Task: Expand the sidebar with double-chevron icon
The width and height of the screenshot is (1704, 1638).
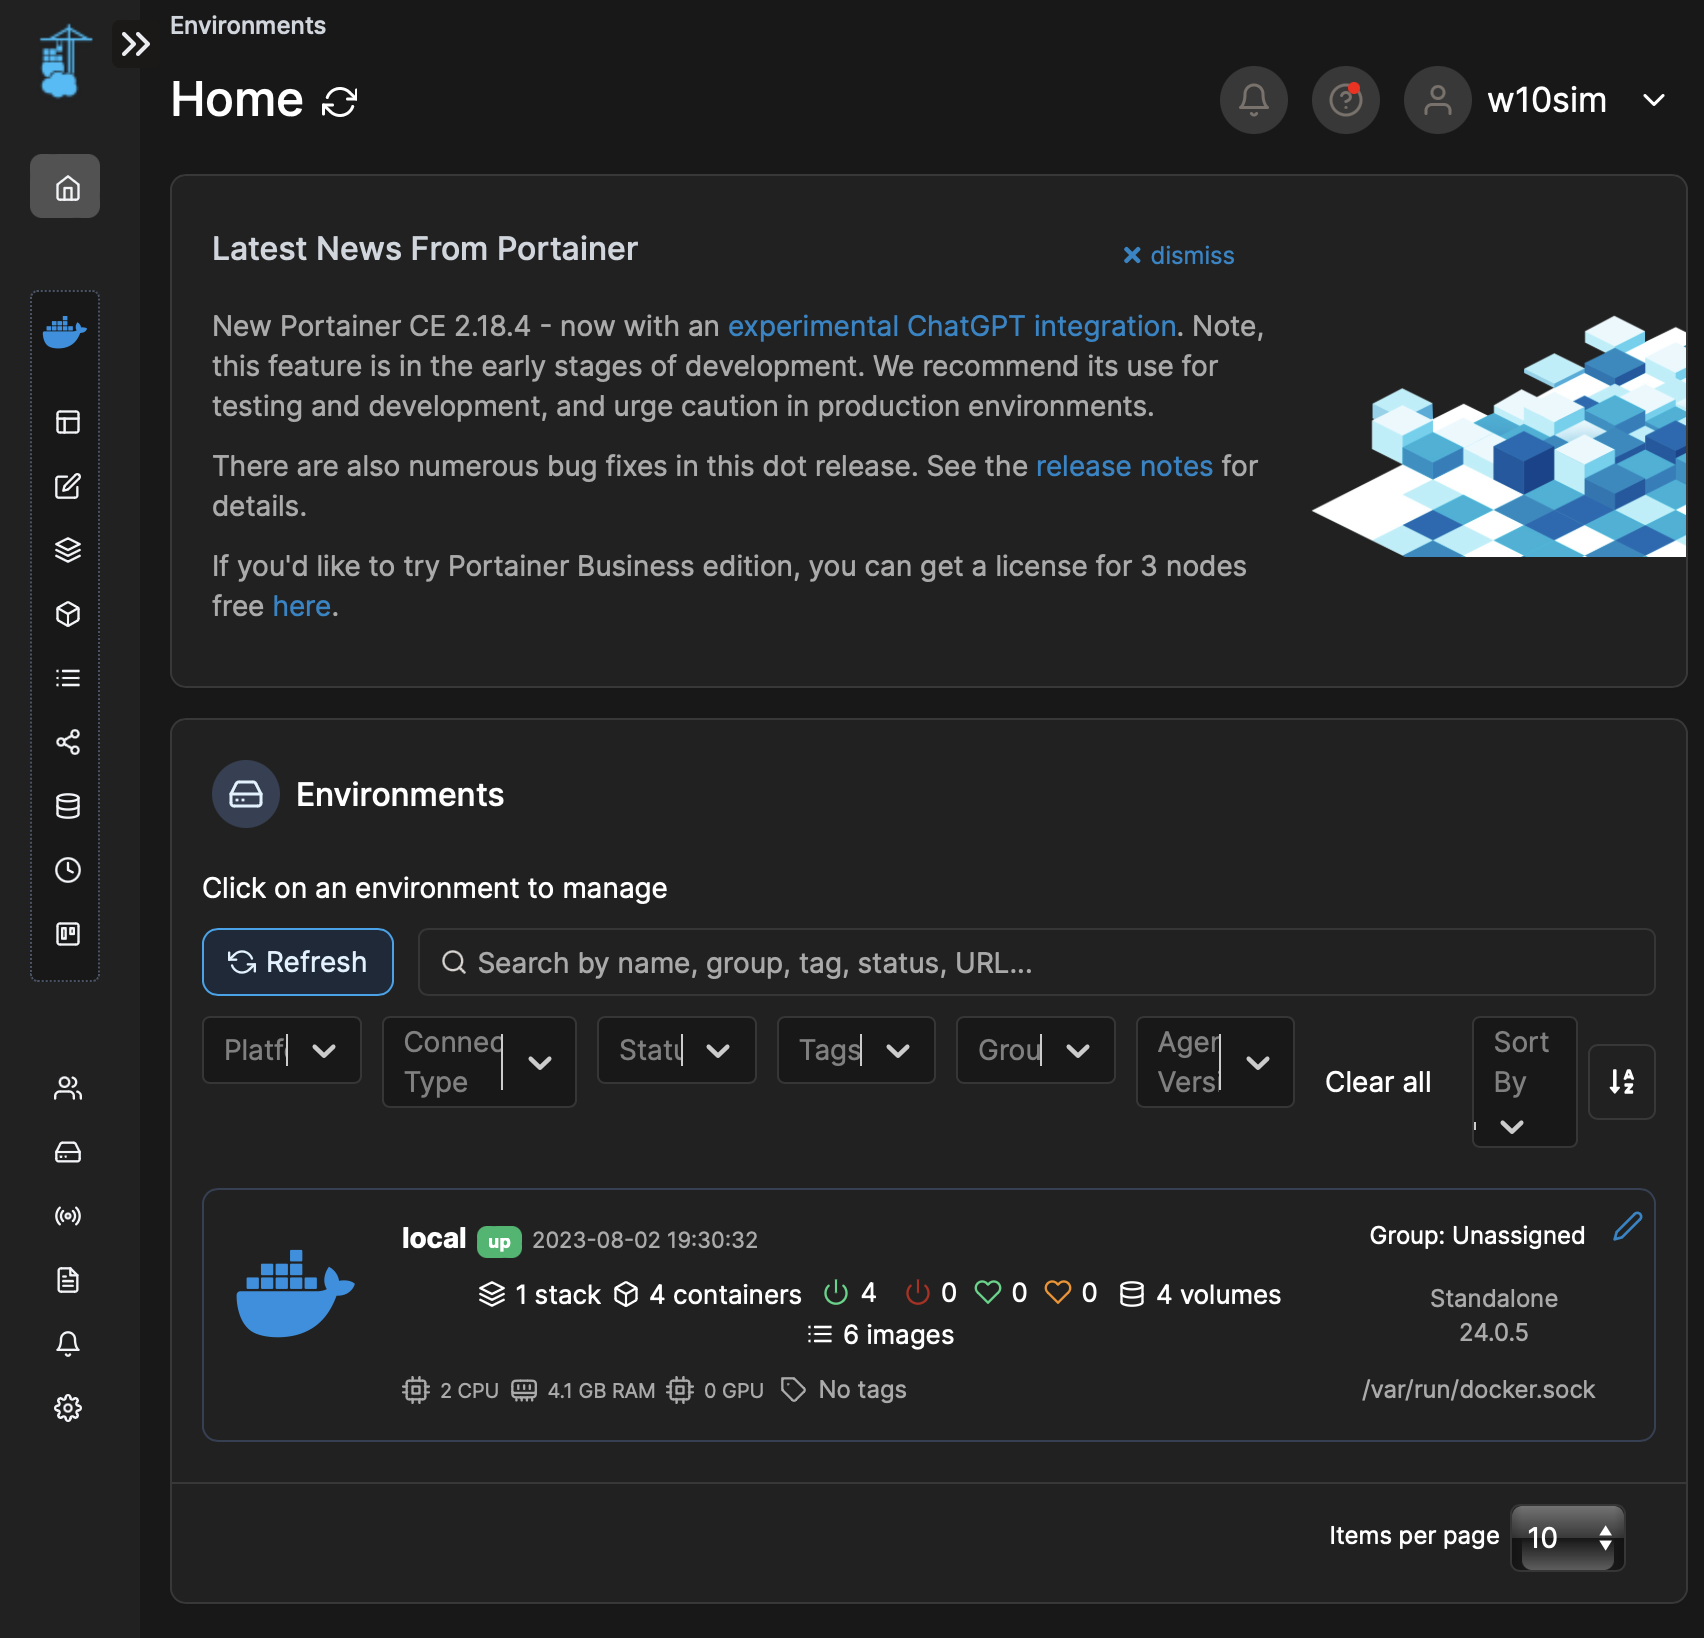Action: 135,44
